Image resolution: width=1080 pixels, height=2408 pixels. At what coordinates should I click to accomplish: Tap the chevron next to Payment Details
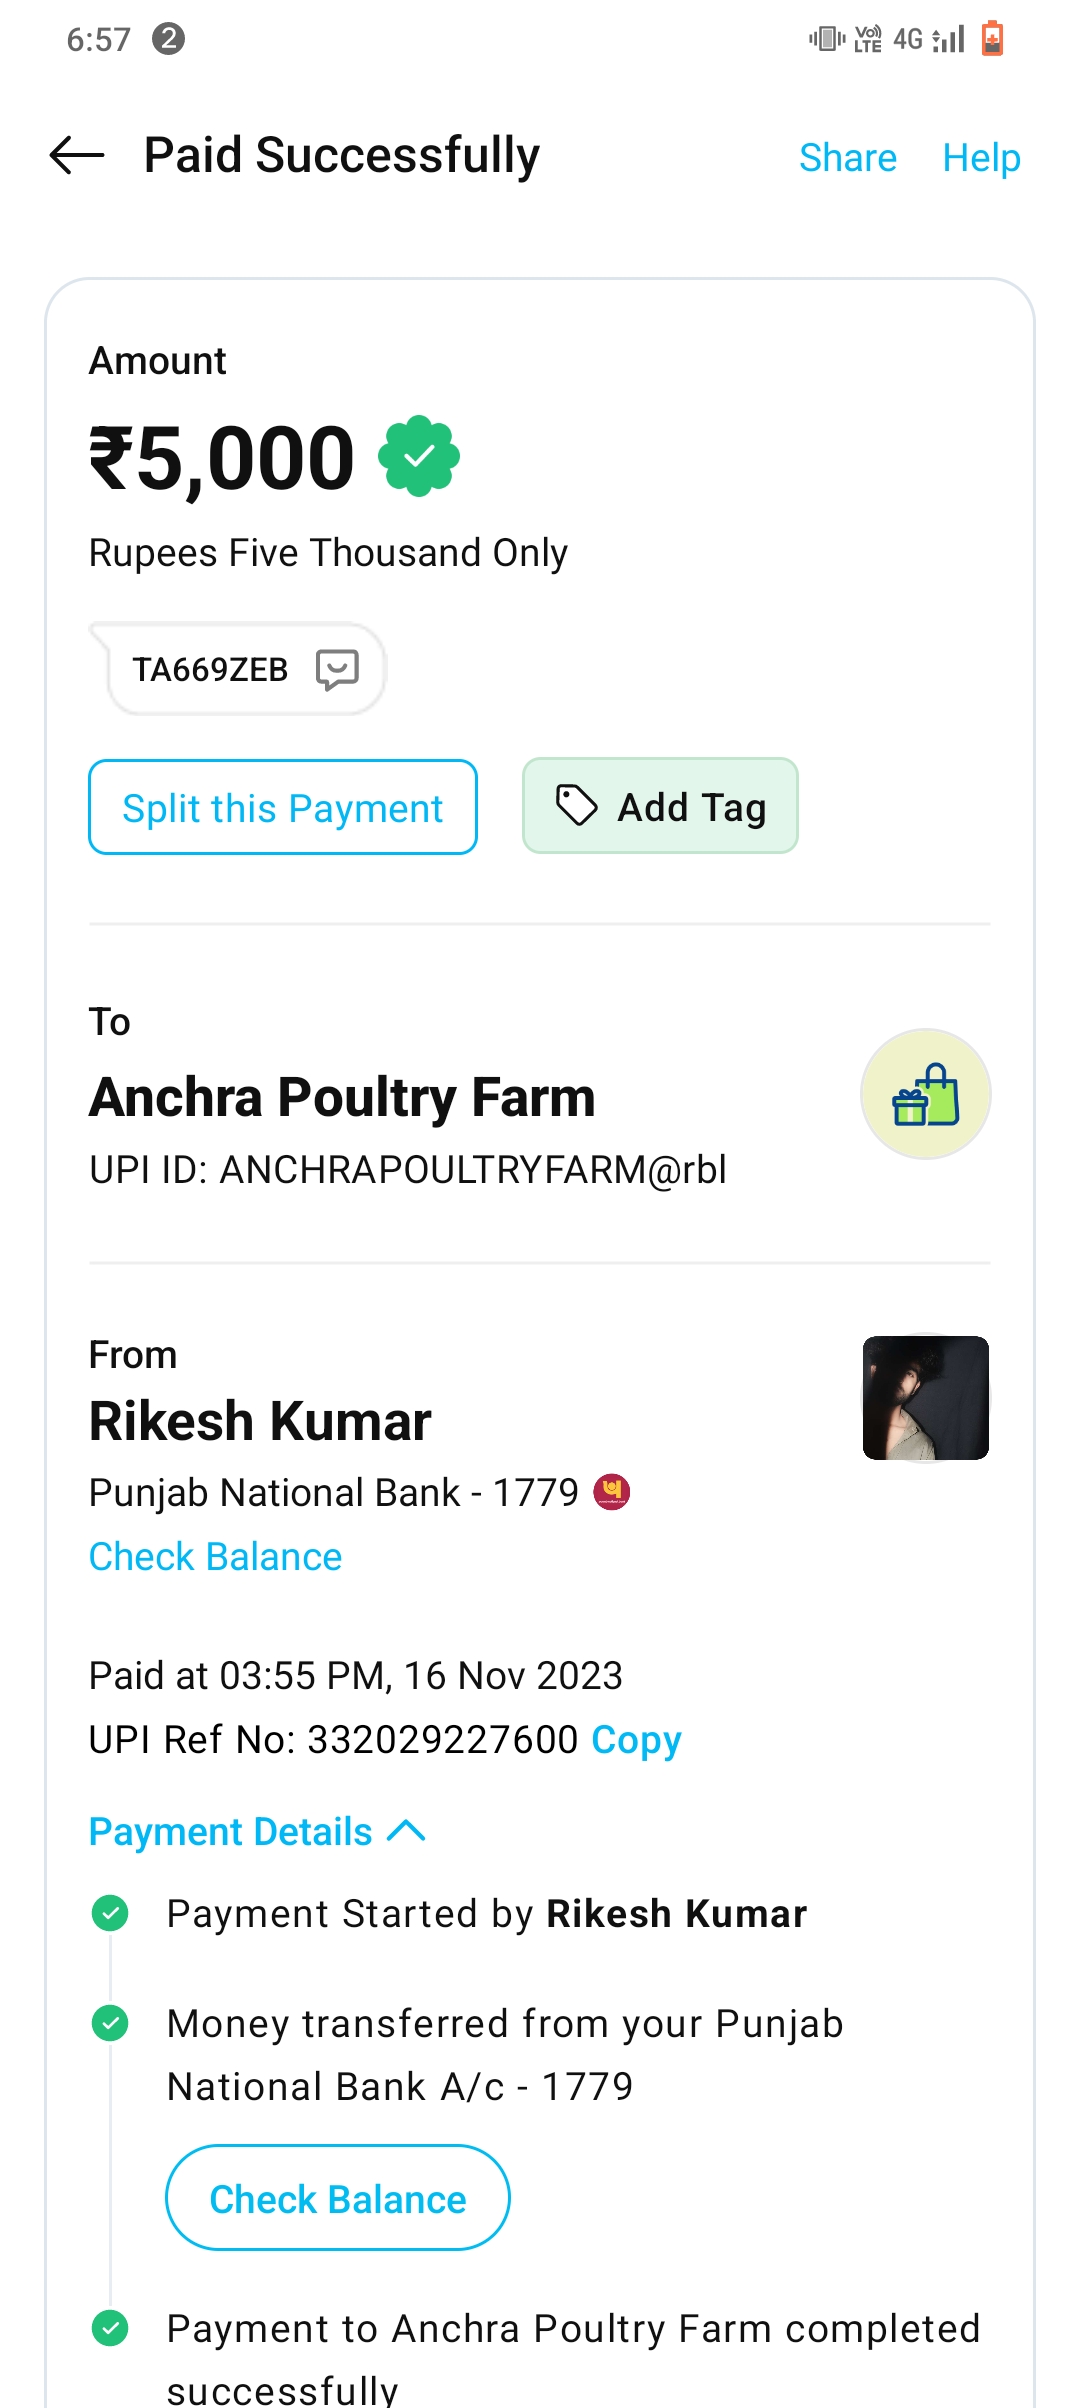(x=406, y=1831)
